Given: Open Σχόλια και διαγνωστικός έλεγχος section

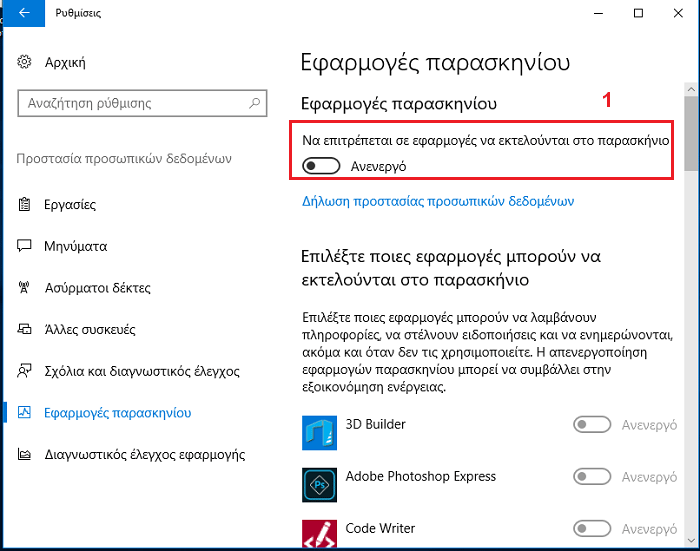Looking at the screenshot, I should coord(142,371).
